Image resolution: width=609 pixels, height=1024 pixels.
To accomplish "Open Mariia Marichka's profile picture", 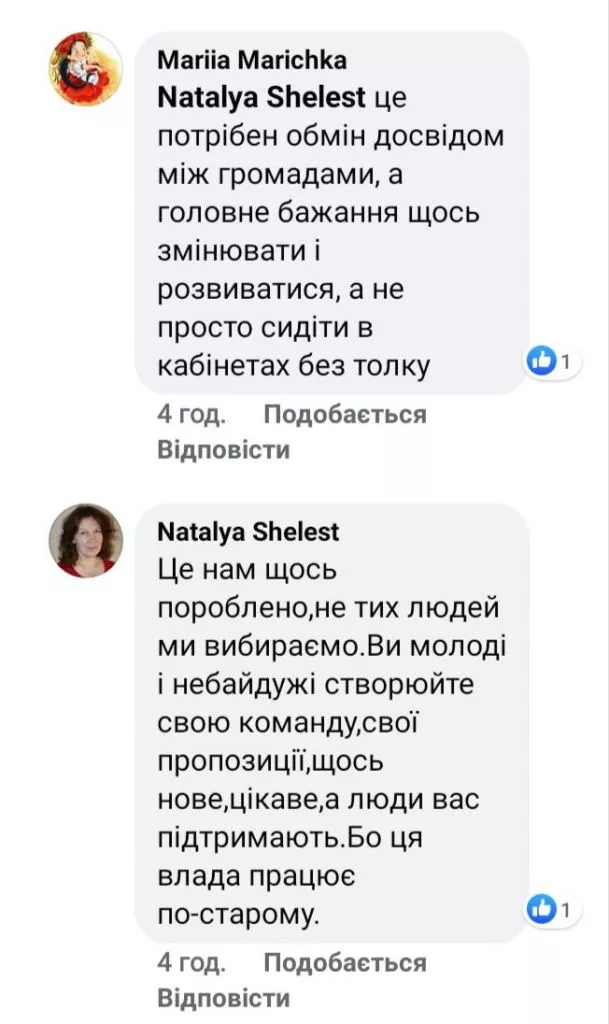I will 86,68.
